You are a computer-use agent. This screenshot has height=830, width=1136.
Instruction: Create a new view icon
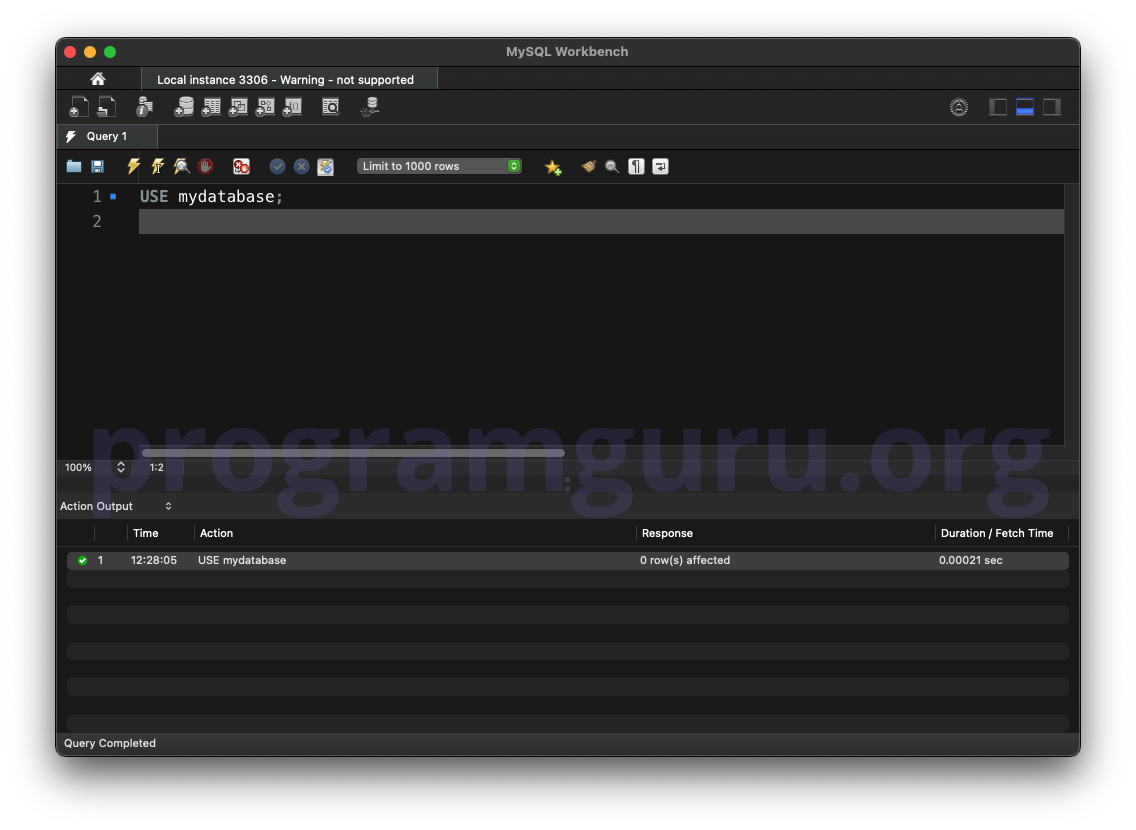click(x=238, y=106)
